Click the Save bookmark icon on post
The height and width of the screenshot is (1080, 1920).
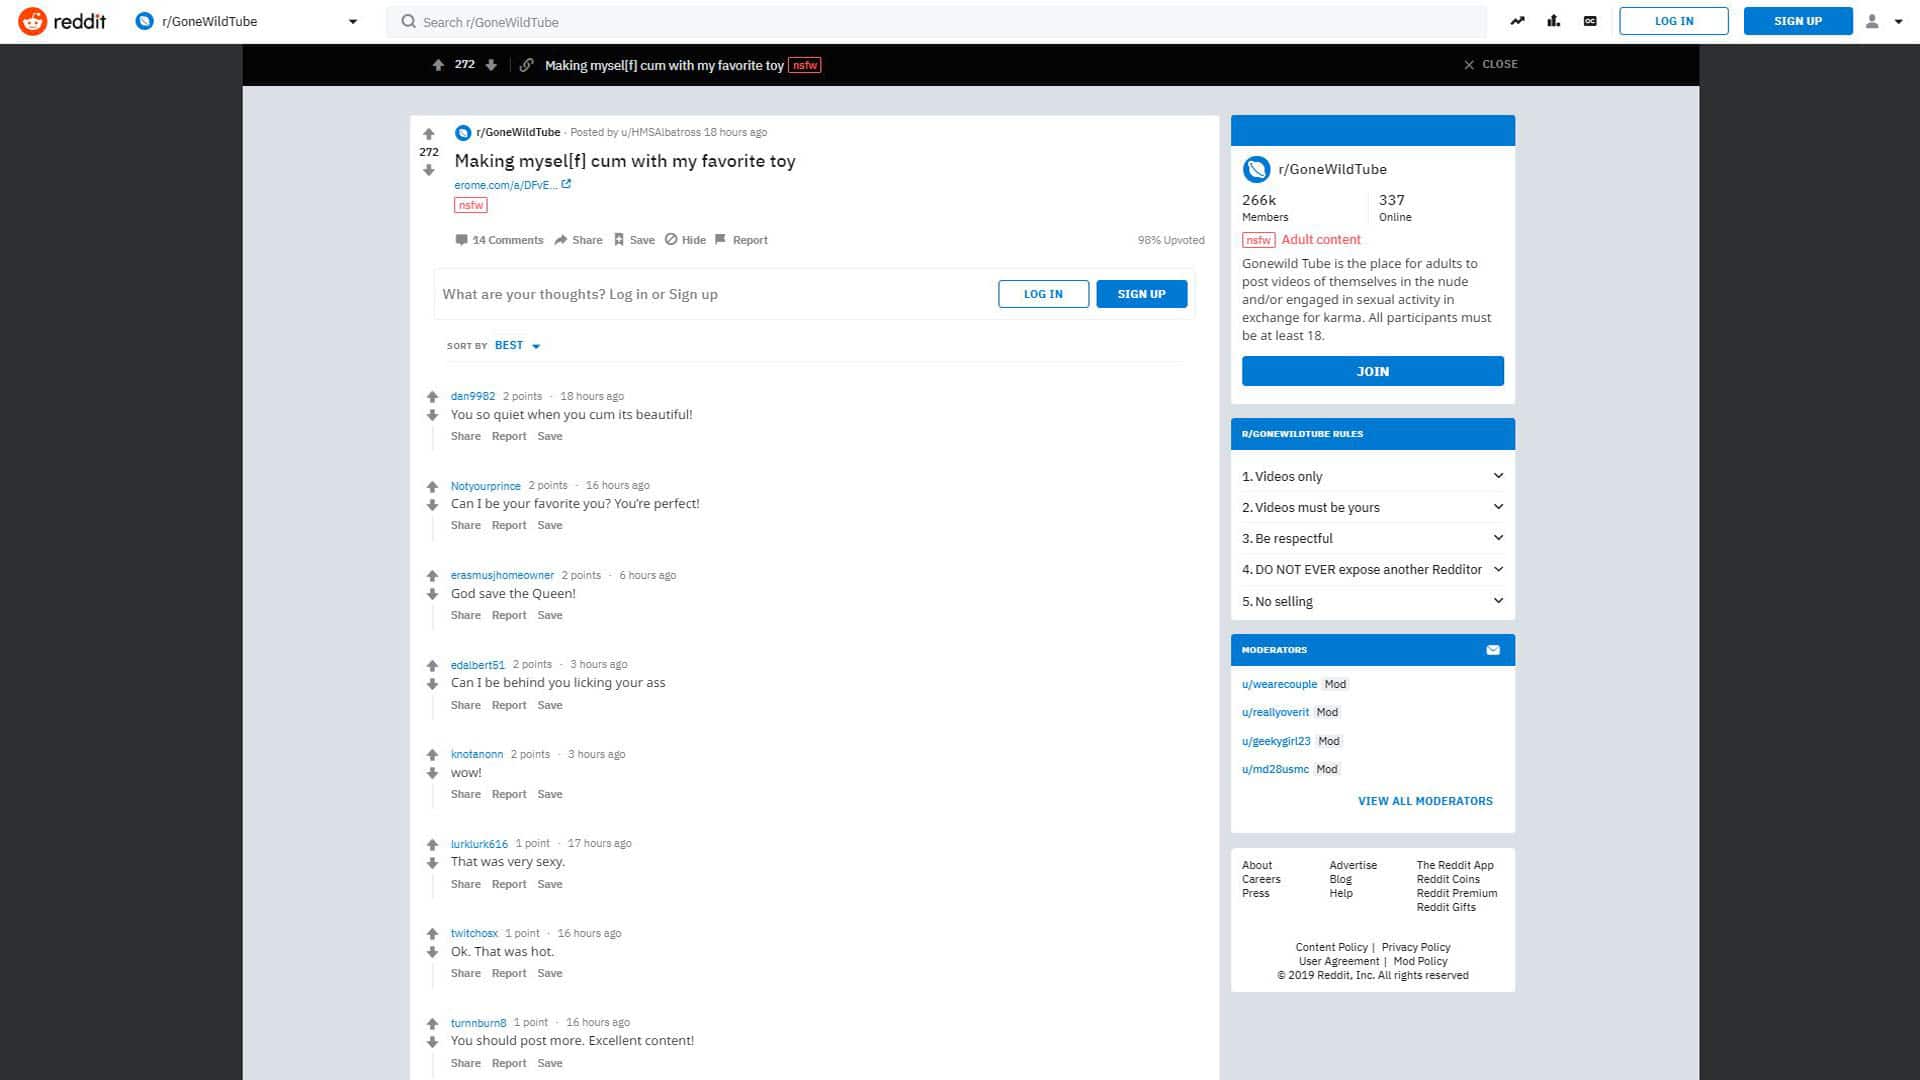pyautogui.click(x=619, y=240)
